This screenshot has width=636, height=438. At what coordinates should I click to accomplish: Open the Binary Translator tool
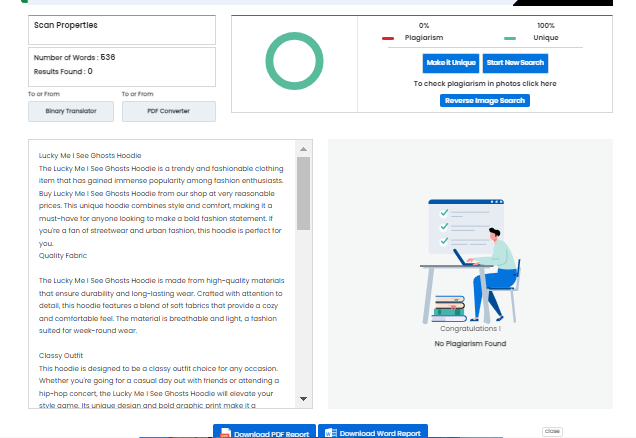click(71, 111)
